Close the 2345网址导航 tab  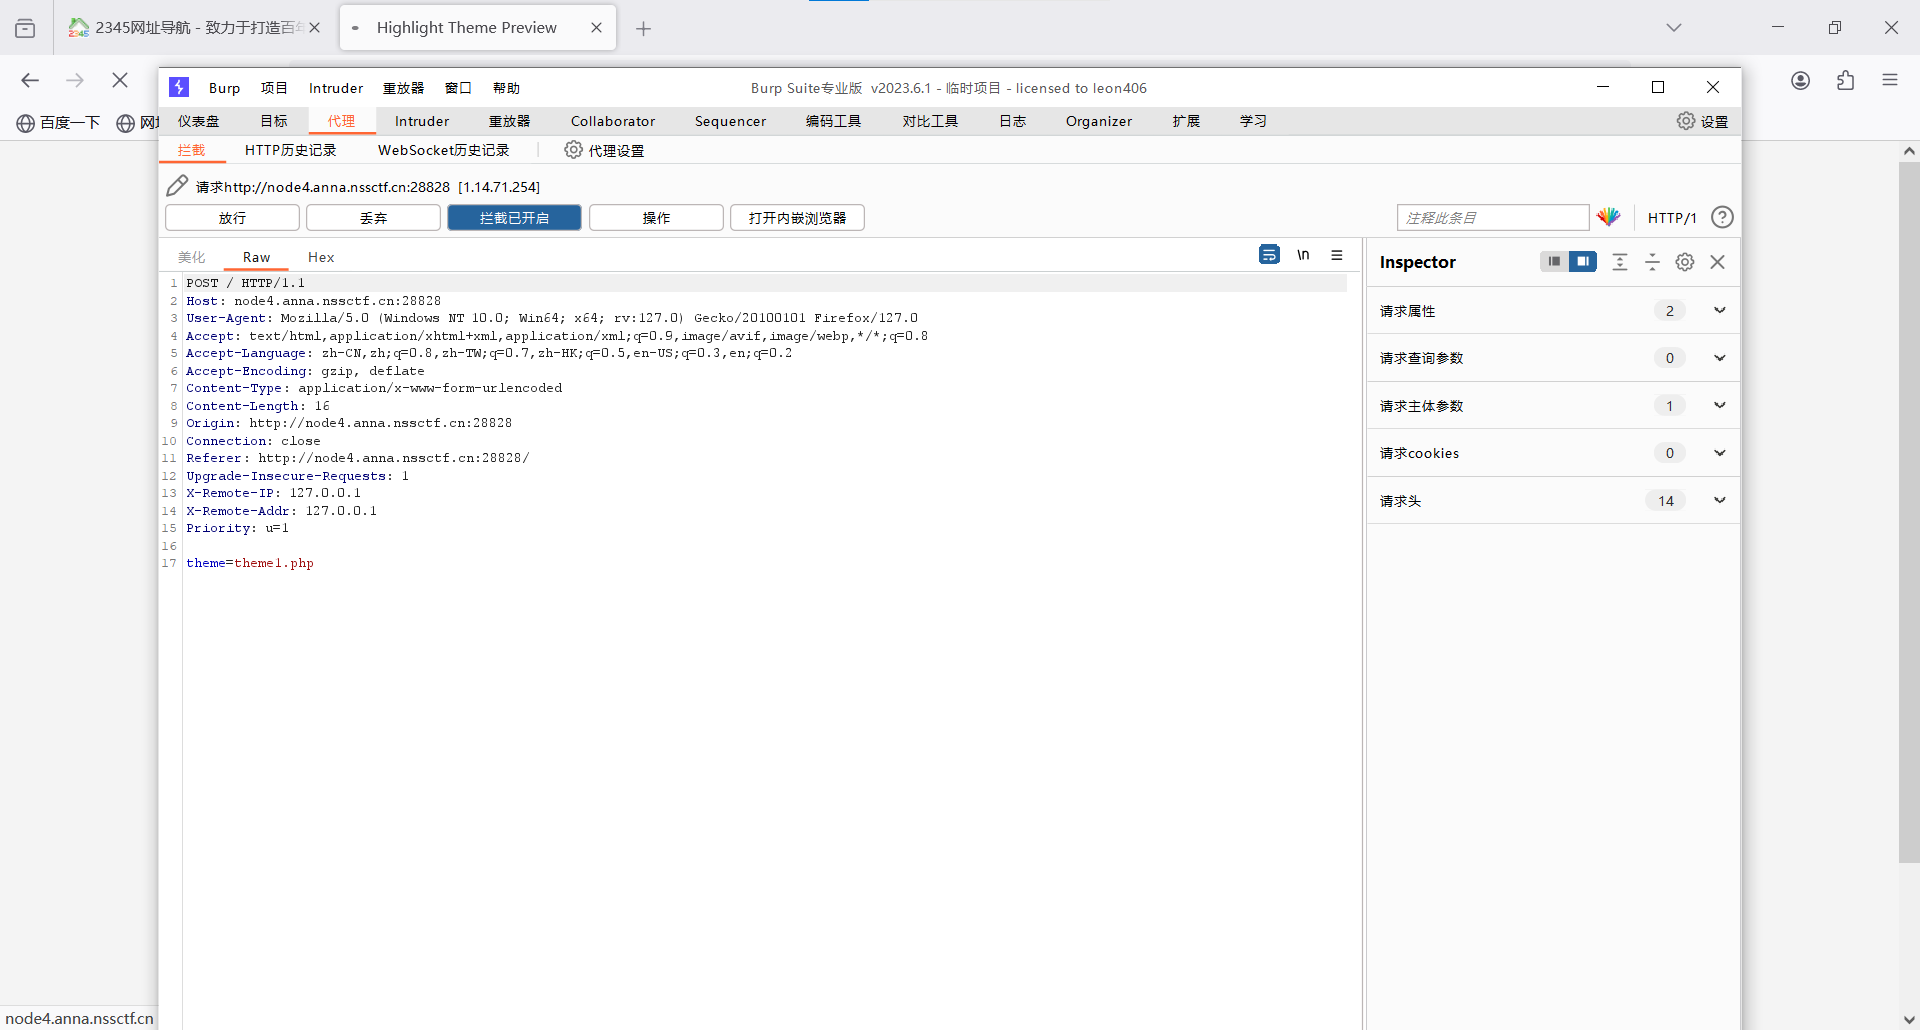tap(315, 28)
